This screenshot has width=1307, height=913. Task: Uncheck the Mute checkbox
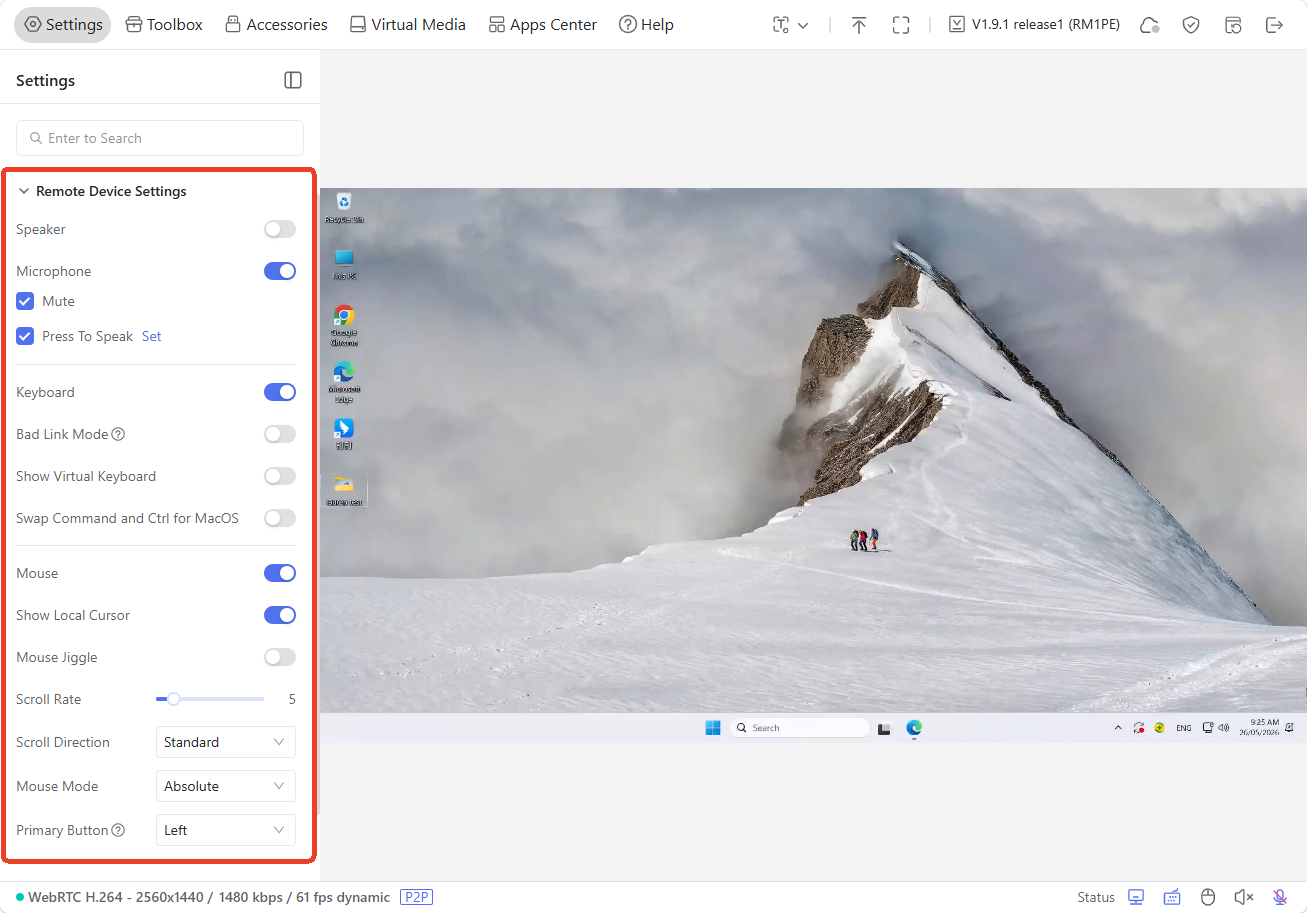(x=25, y=301)
